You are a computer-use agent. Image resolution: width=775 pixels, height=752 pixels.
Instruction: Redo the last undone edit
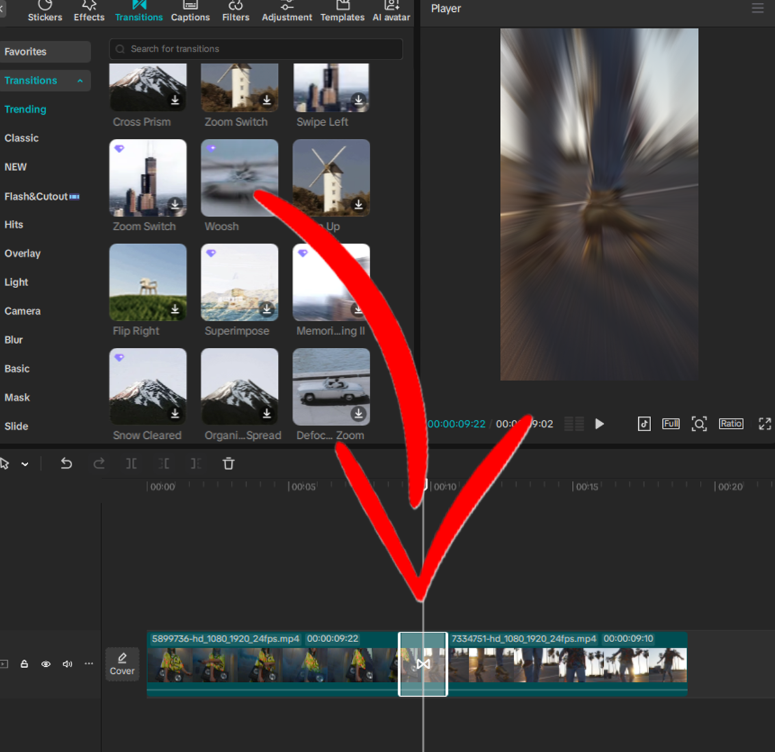pos(99,464)
